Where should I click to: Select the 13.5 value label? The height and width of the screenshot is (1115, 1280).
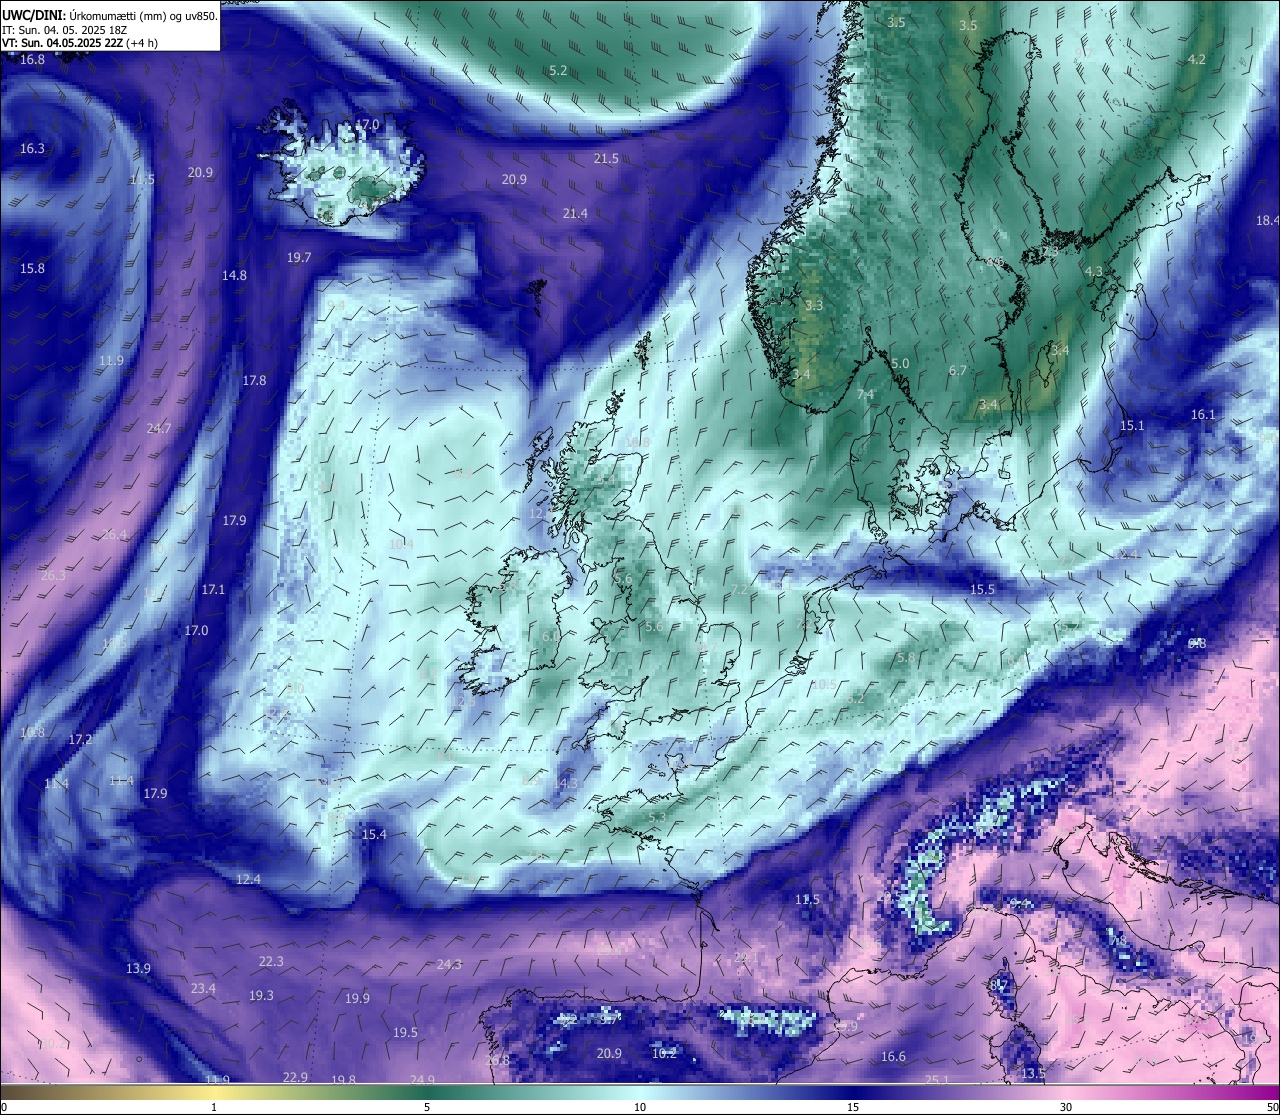[x=1033, y=1074]
